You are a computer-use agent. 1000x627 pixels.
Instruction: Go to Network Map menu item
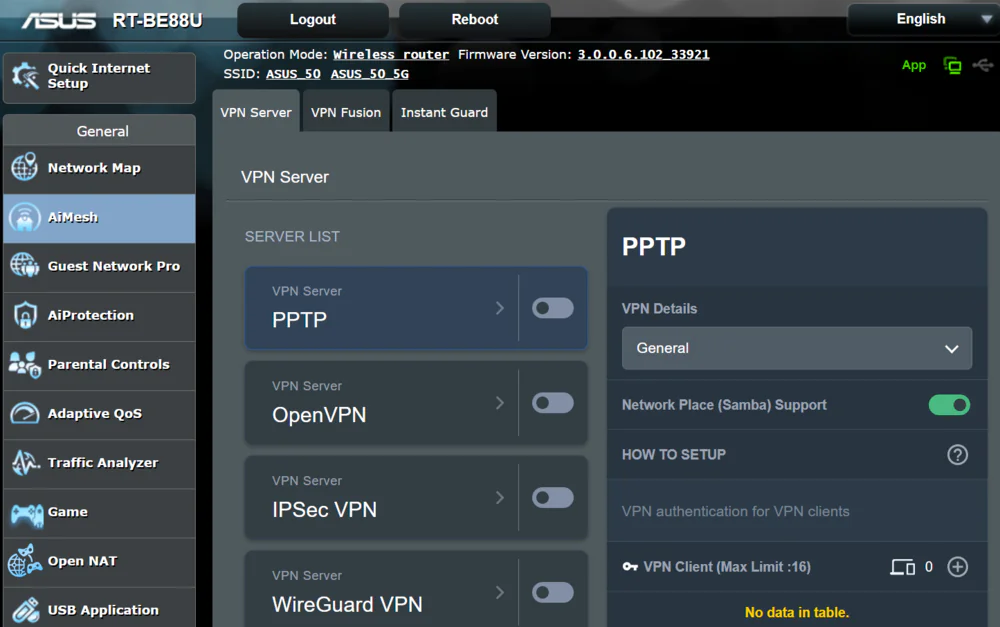pos(99,168)
